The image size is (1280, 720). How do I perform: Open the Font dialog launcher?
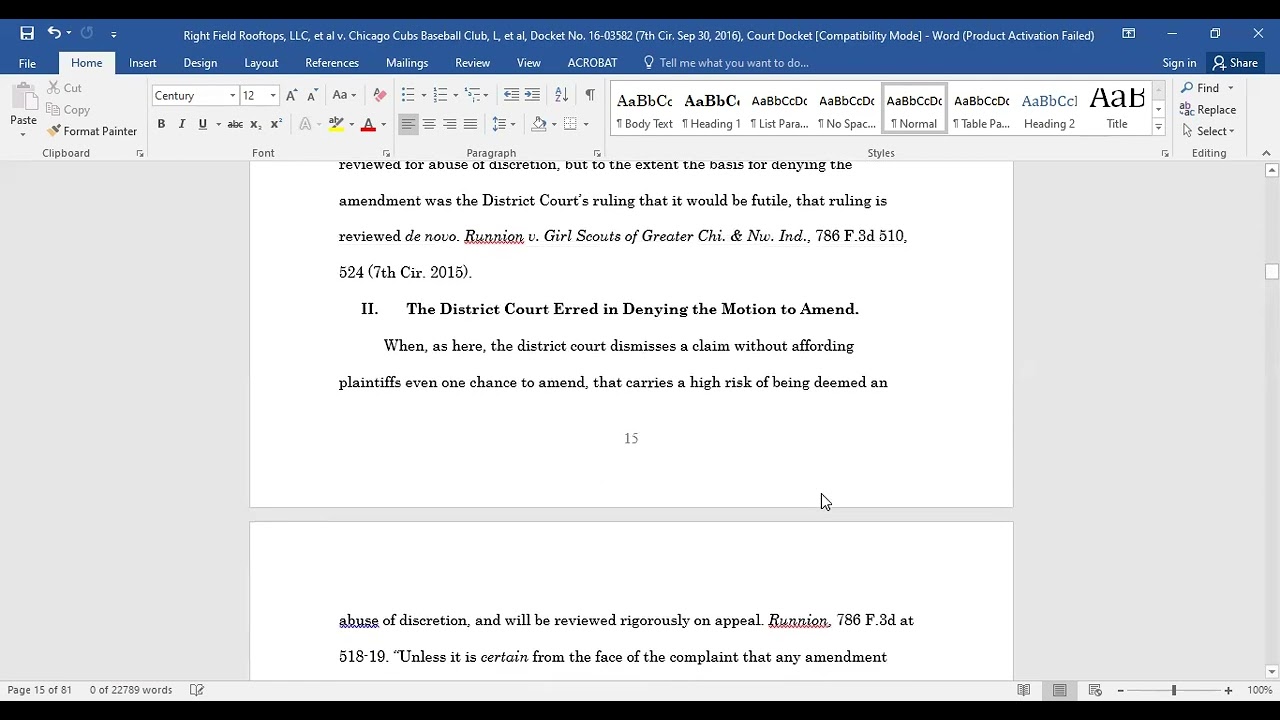(x=387, y=154)
